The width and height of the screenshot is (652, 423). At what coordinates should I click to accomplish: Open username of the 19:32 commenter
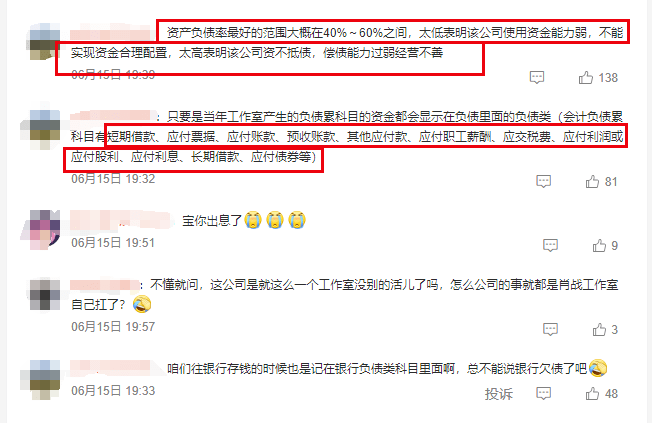111,116
